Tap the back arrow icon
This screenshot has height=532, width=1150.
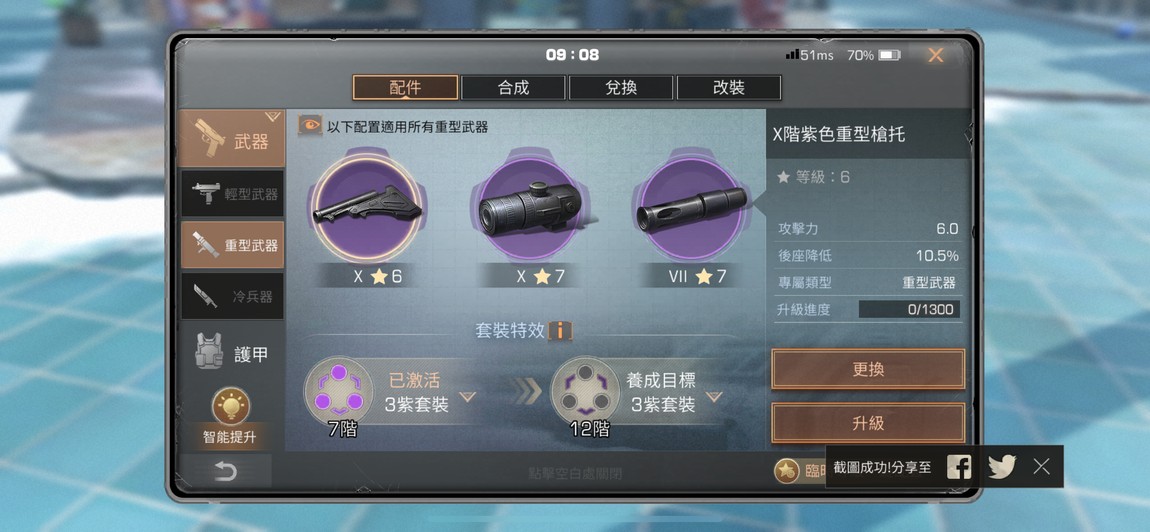226,471
